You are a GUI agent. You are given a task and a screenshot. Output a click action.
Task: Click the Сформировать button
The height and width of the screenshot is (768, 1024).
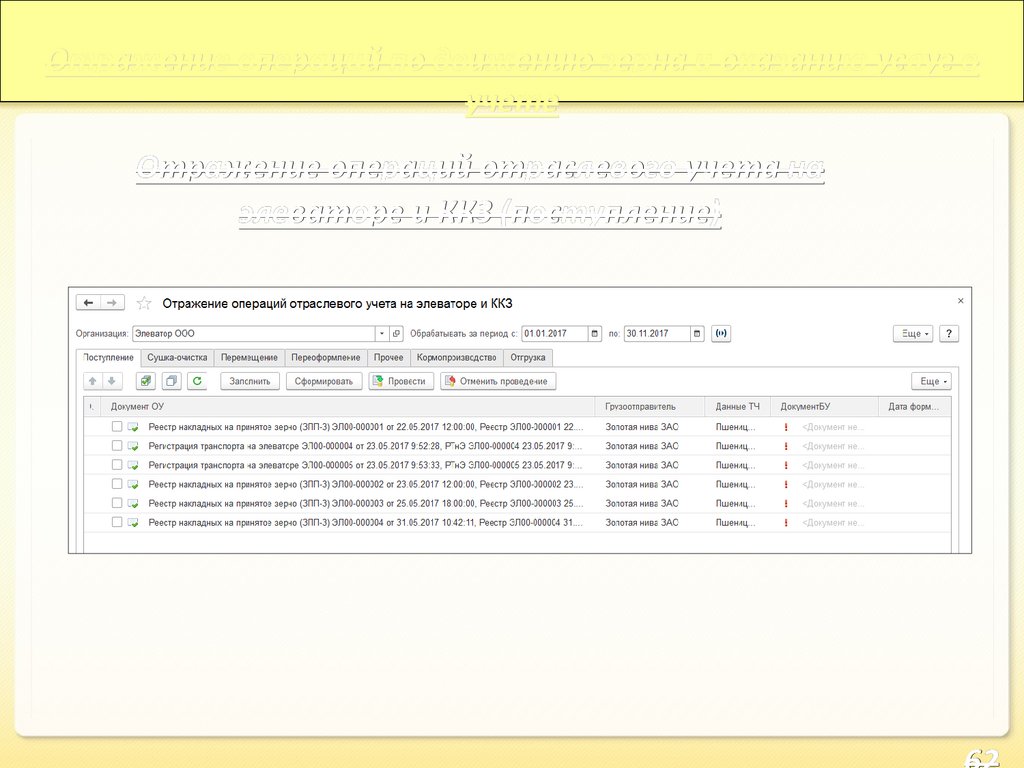coord(324,381)
